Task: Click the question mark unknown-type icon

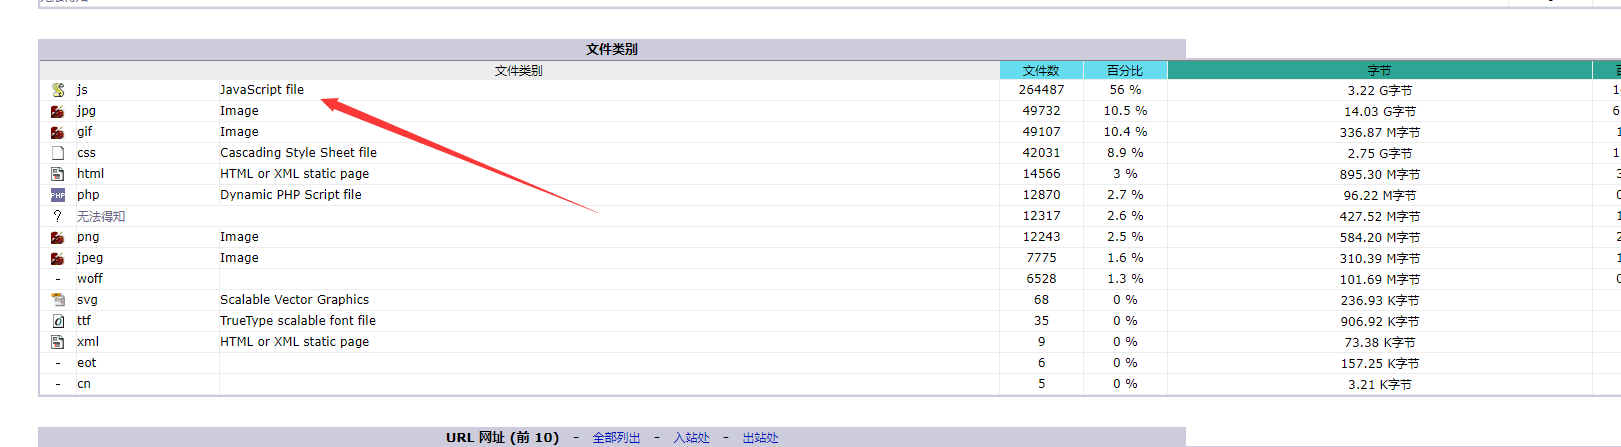Action: tap(58, 216)
